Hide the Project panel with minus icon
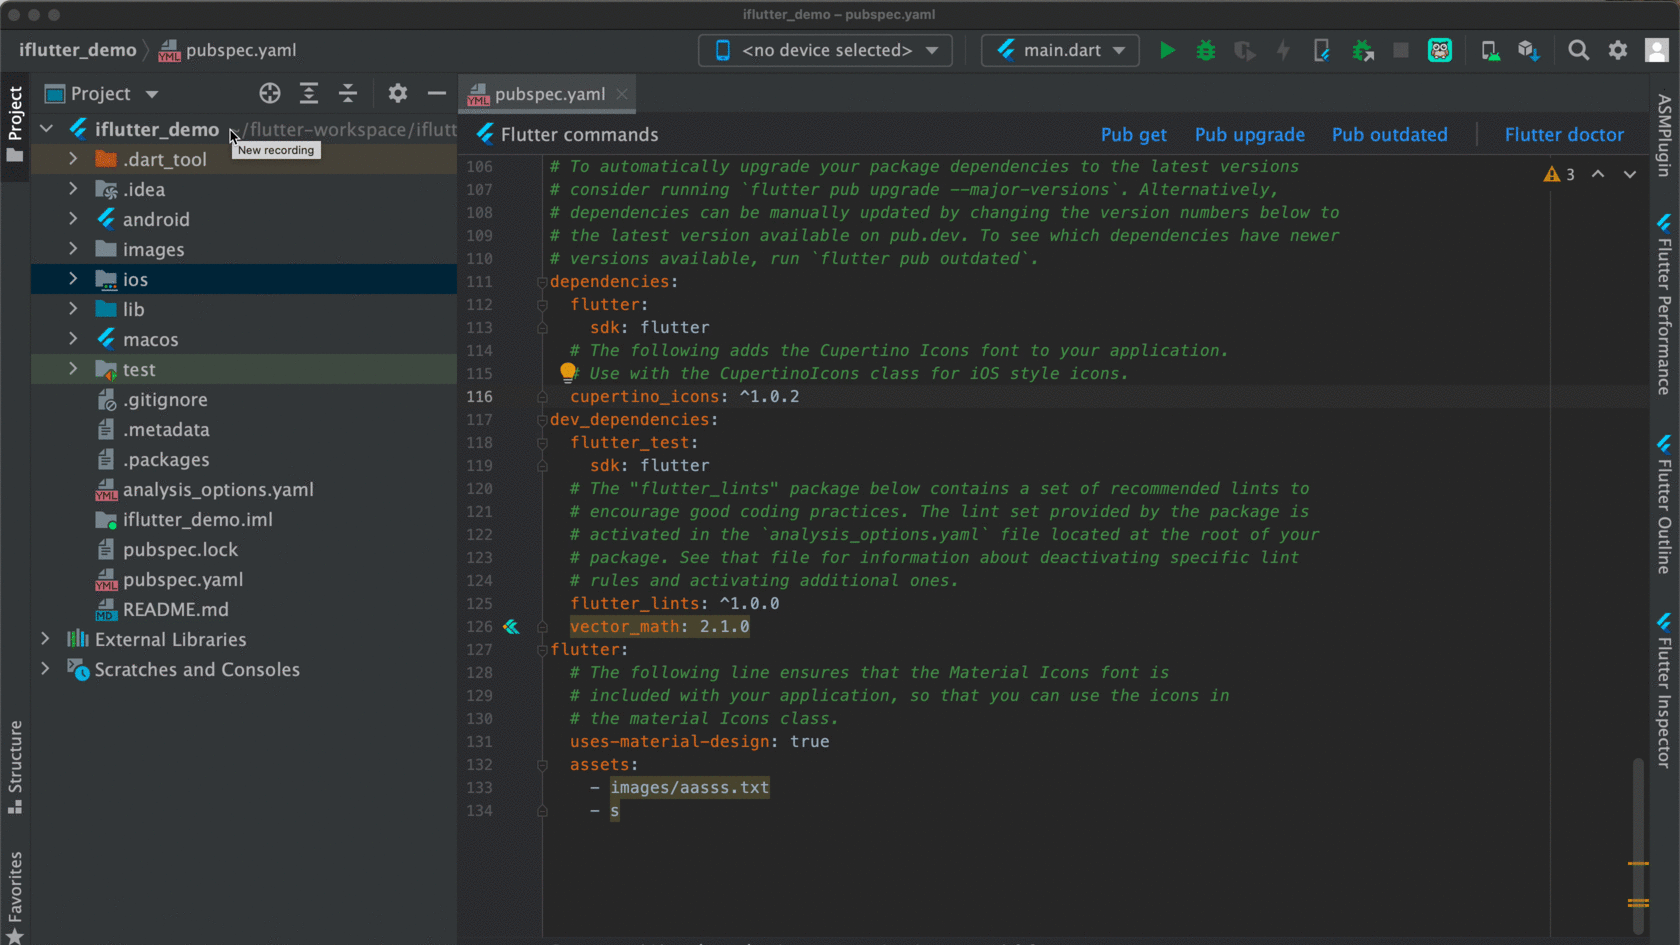The height and width of the screenshot is (945, 1680). tap(437, 93)
